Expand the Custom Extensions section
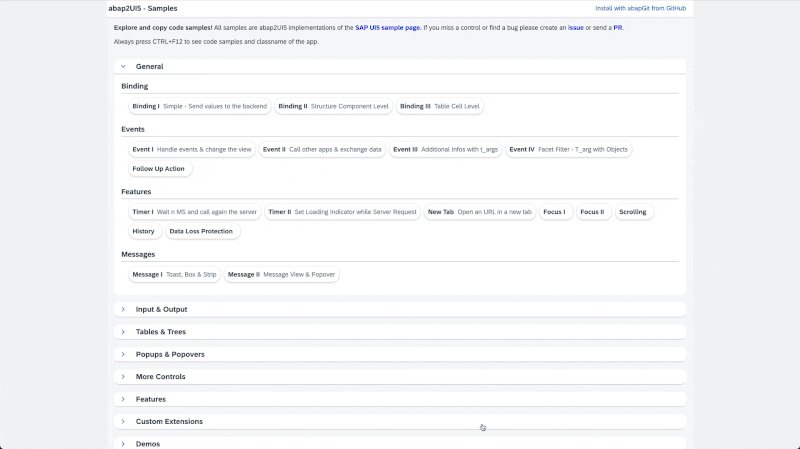The image size is (800, 449). [400, 421]
